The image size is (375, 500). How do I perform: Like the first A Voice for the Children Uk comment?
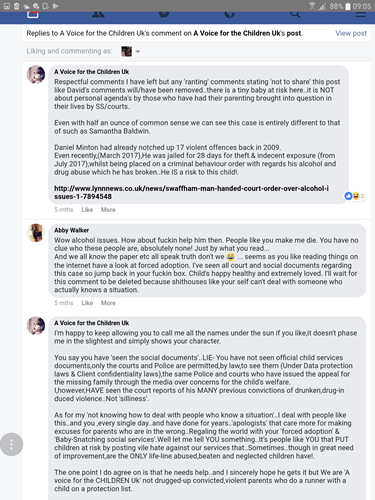(87, 210)
